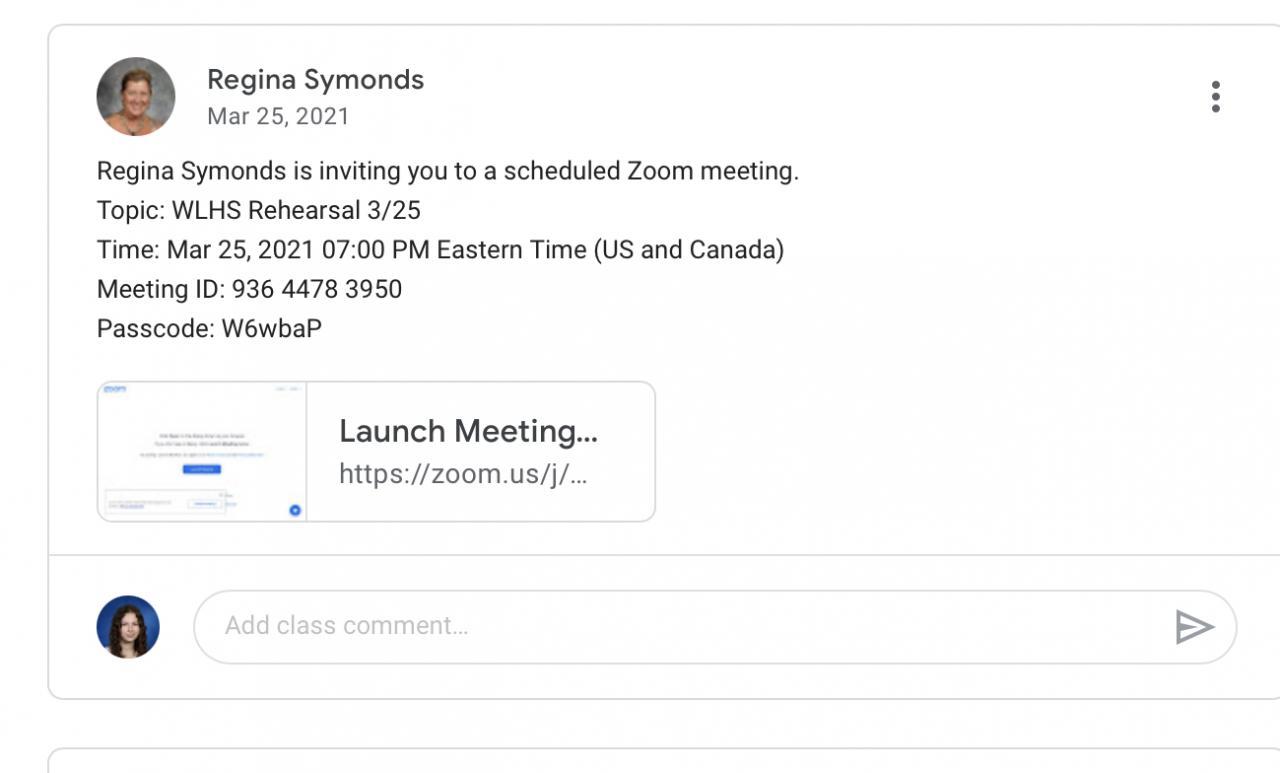Click the student avatar beside comment box
The image size is (1280, 773).
pyautogui.click(x=128, y=627)
